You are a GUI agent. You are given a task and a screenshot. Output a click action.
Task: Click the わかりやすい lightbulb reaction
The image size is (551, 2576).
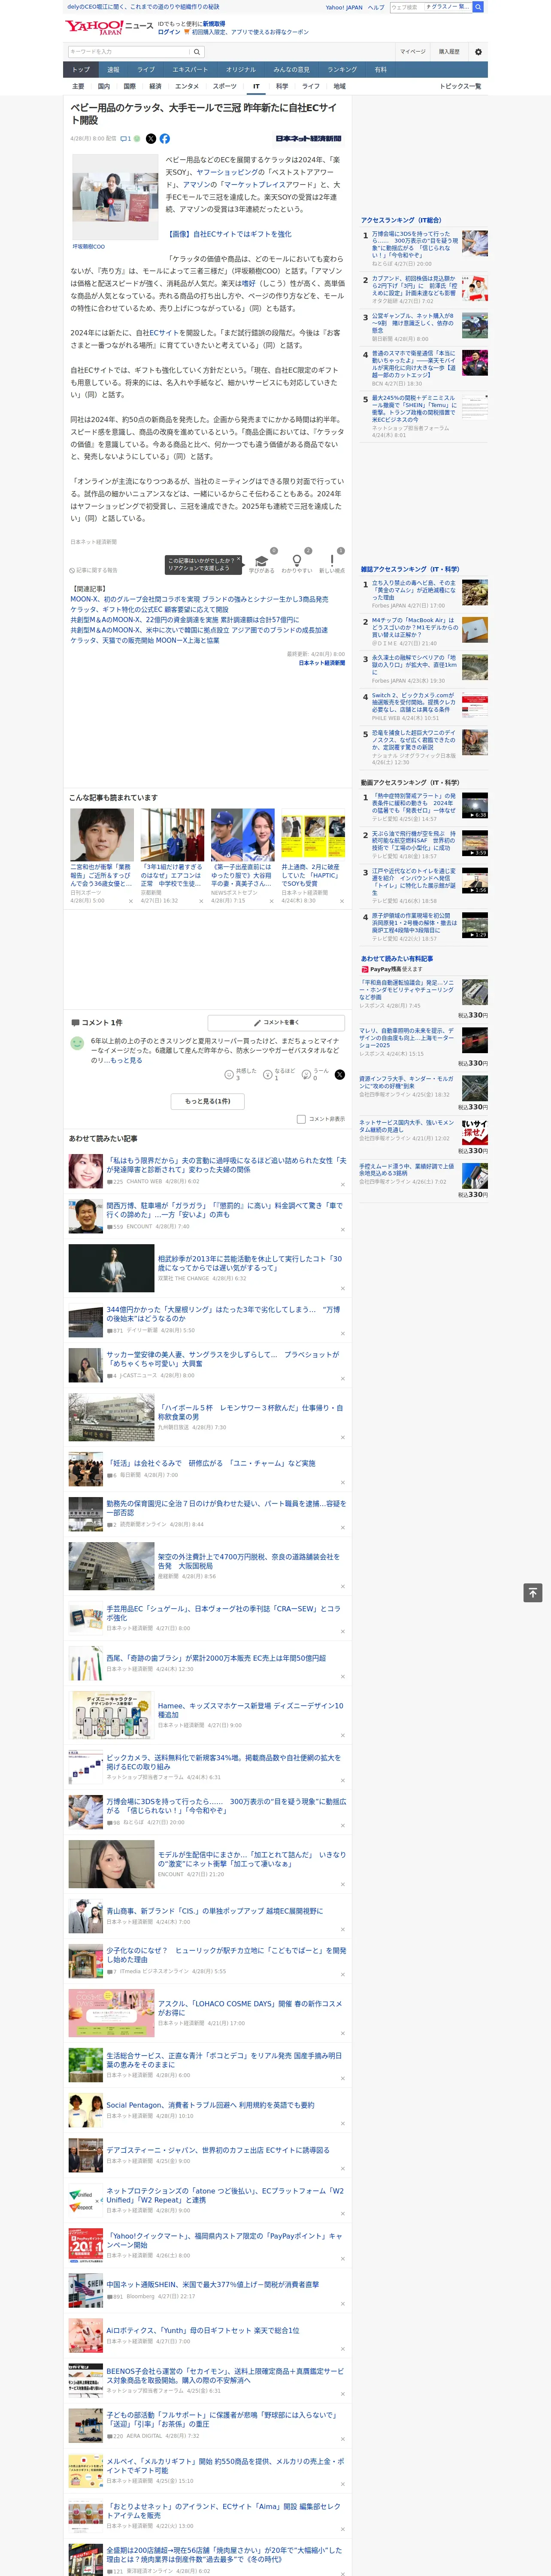pos(296,561)
